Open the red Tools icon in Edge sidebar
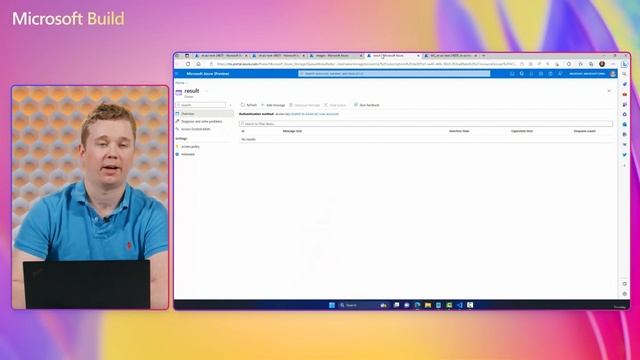This screenshot has height=360, width=640. [624, 95]
